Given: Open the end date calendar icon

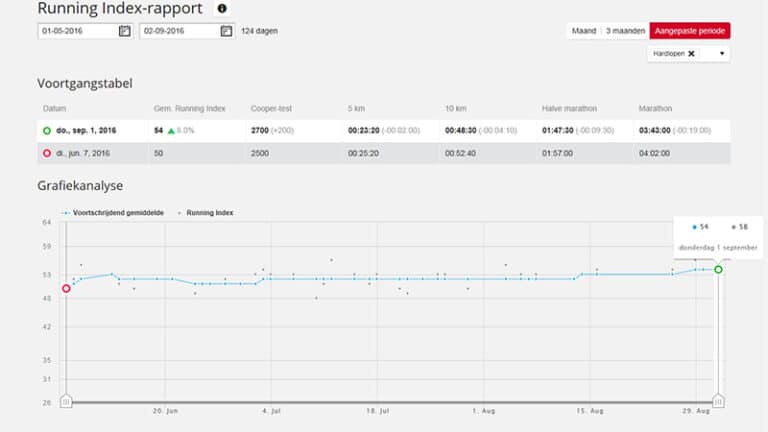Looking at the screenshot, I should pos(226,31).
